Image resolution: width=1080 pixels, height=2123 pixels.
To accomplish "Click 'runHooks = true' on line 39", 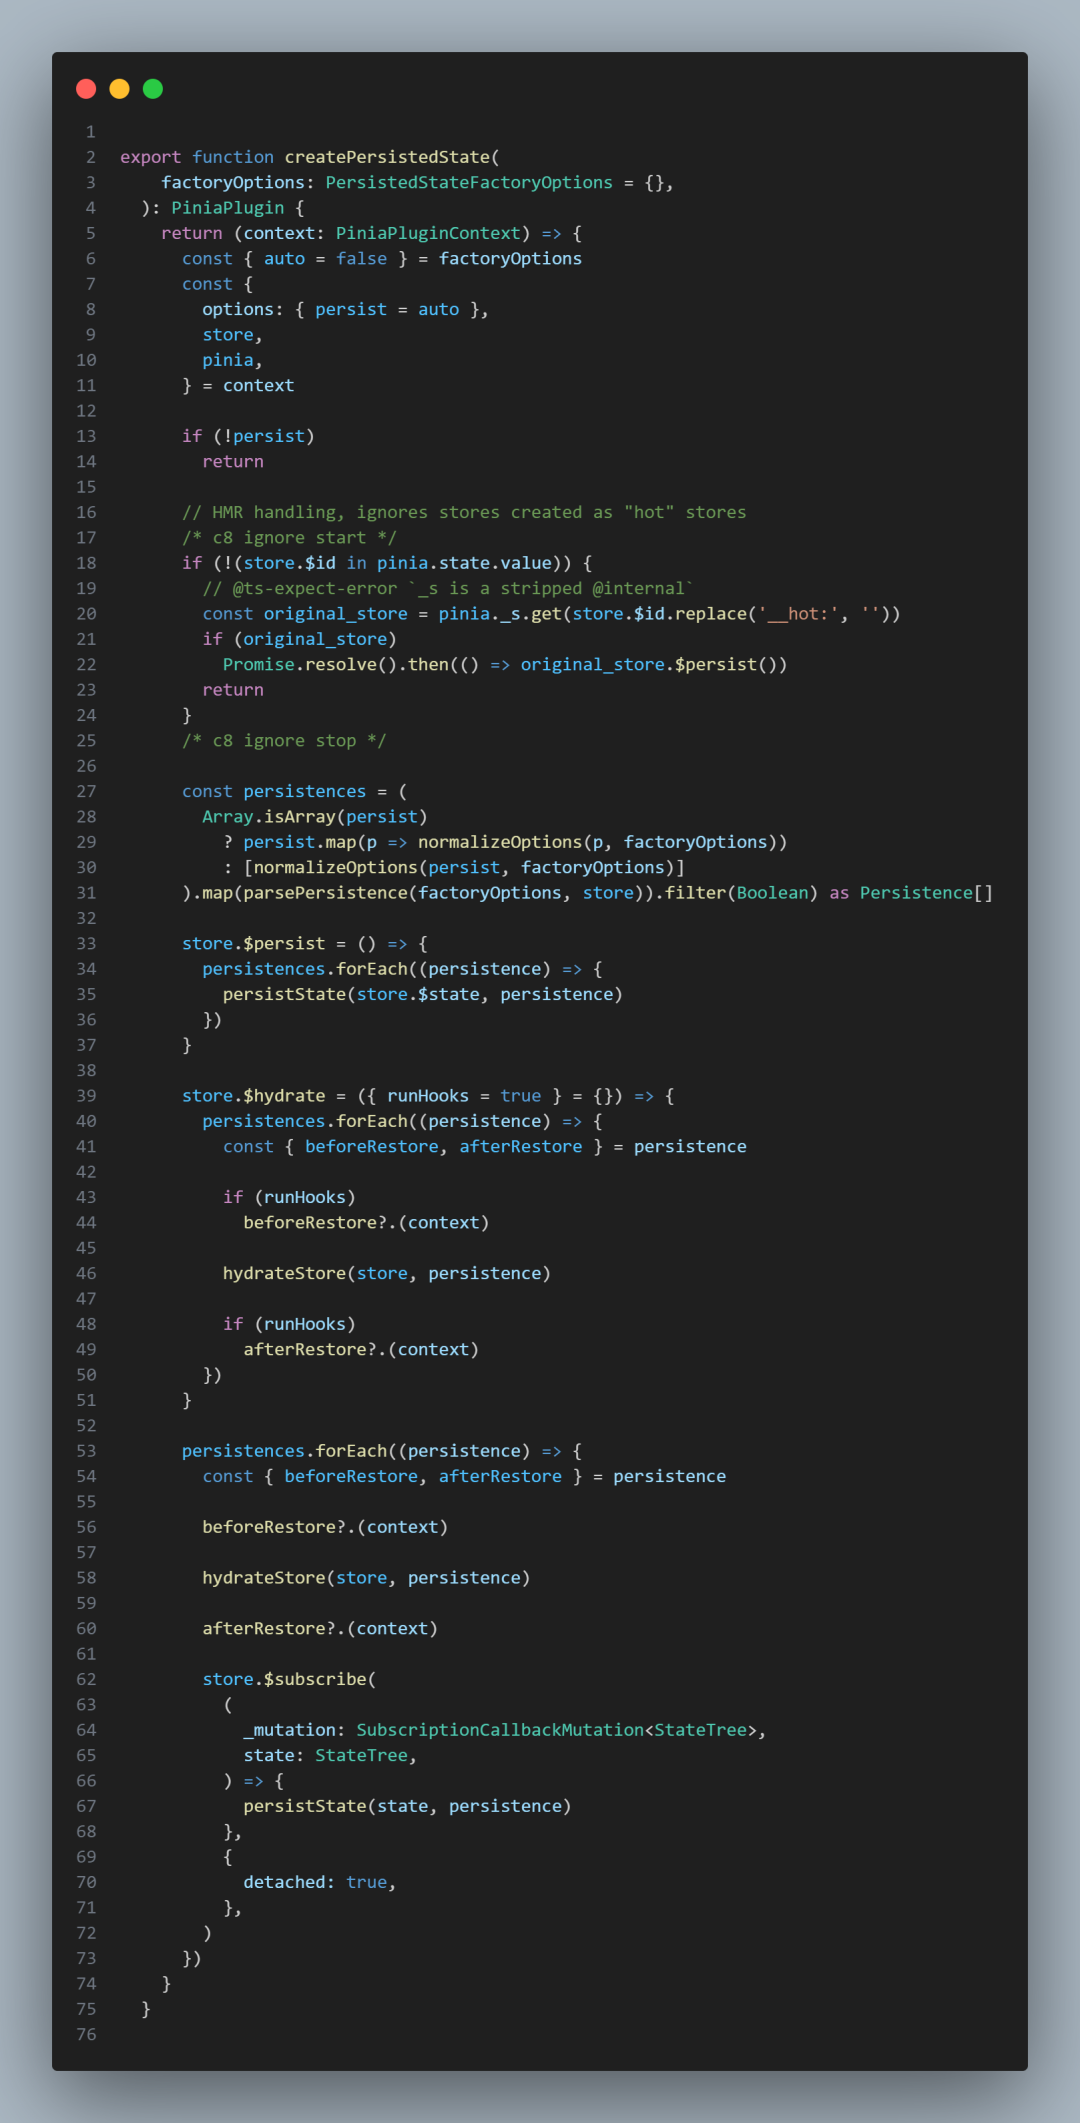I will (464, 1096).
